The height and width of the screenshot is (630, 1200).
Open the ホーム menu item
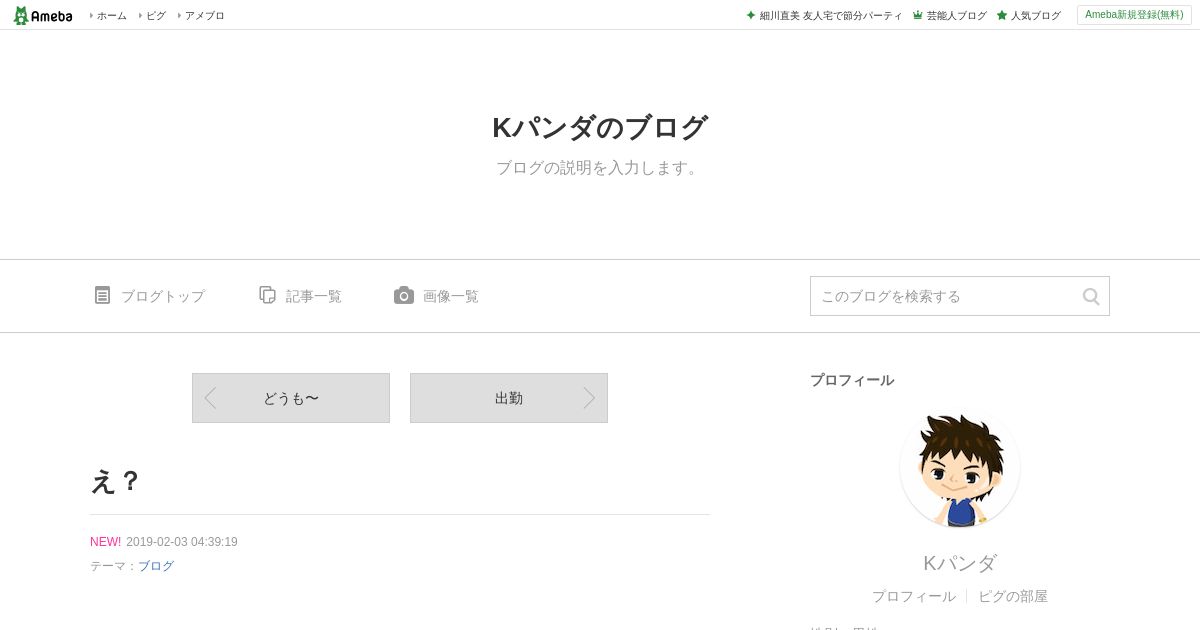(x=108, y=16)
